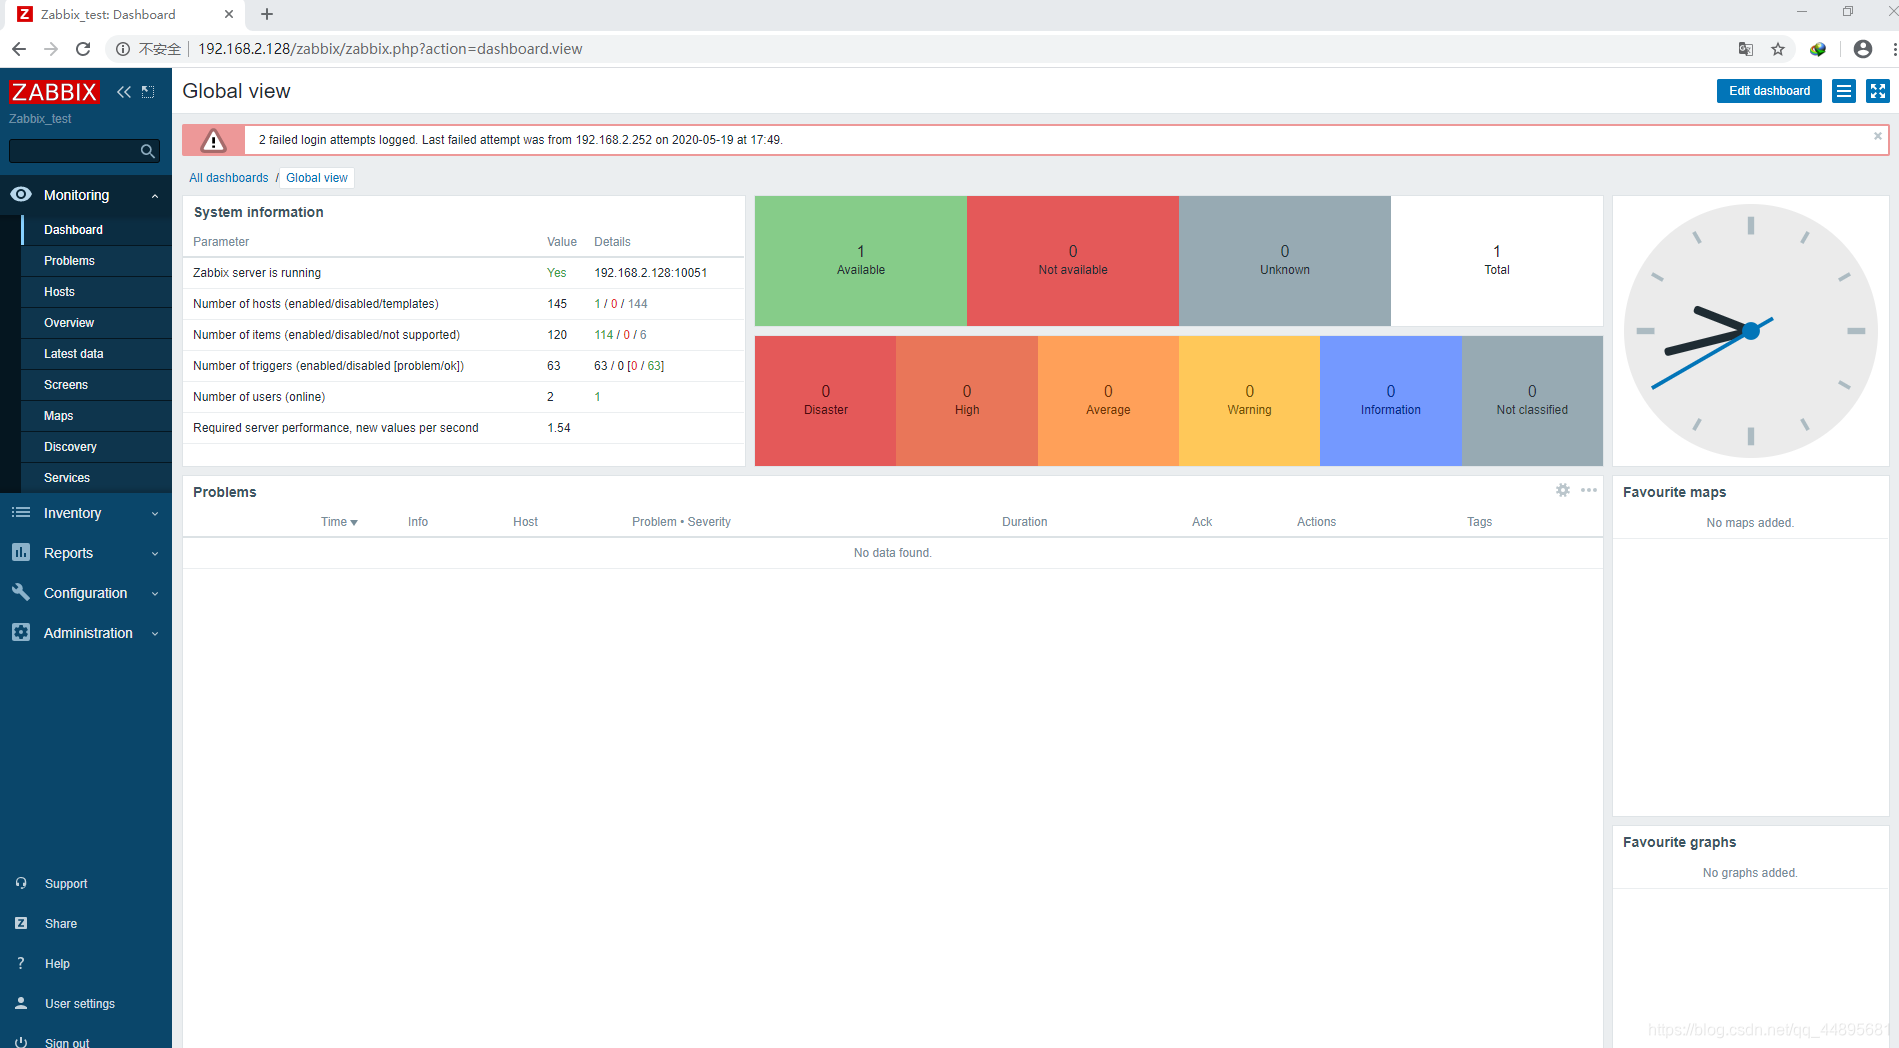This screenshot has height=1048, width=1899.
Task: Go back in browser history
Action: point(19,49)
